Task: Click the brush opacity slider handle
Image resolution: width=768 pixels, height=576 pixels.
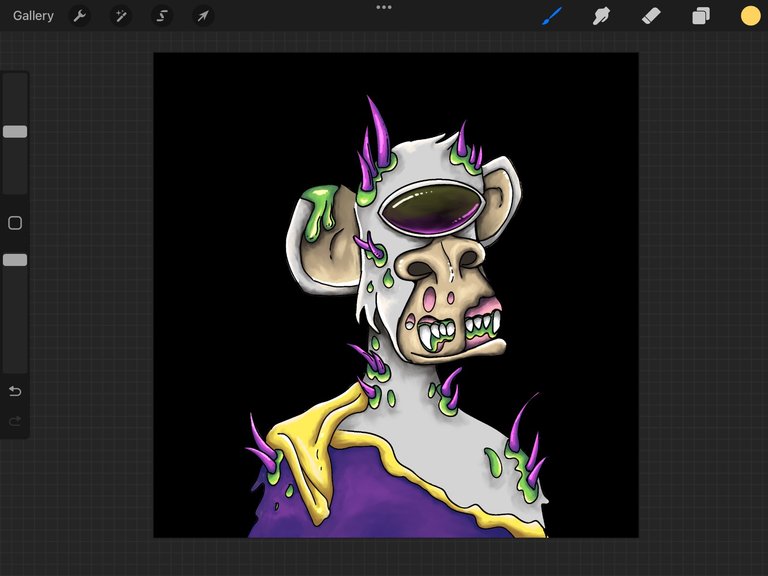Action: pos(15,260)
